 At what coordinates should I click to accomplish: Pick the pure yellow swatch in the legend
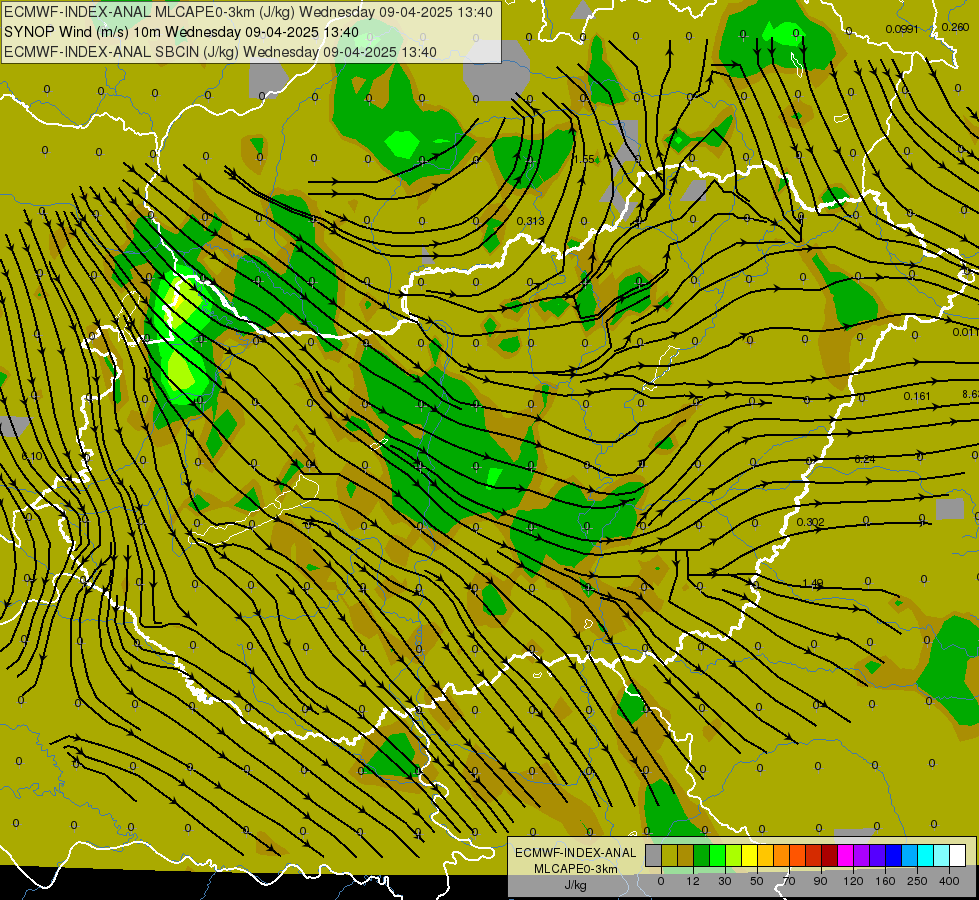(750, 855)
